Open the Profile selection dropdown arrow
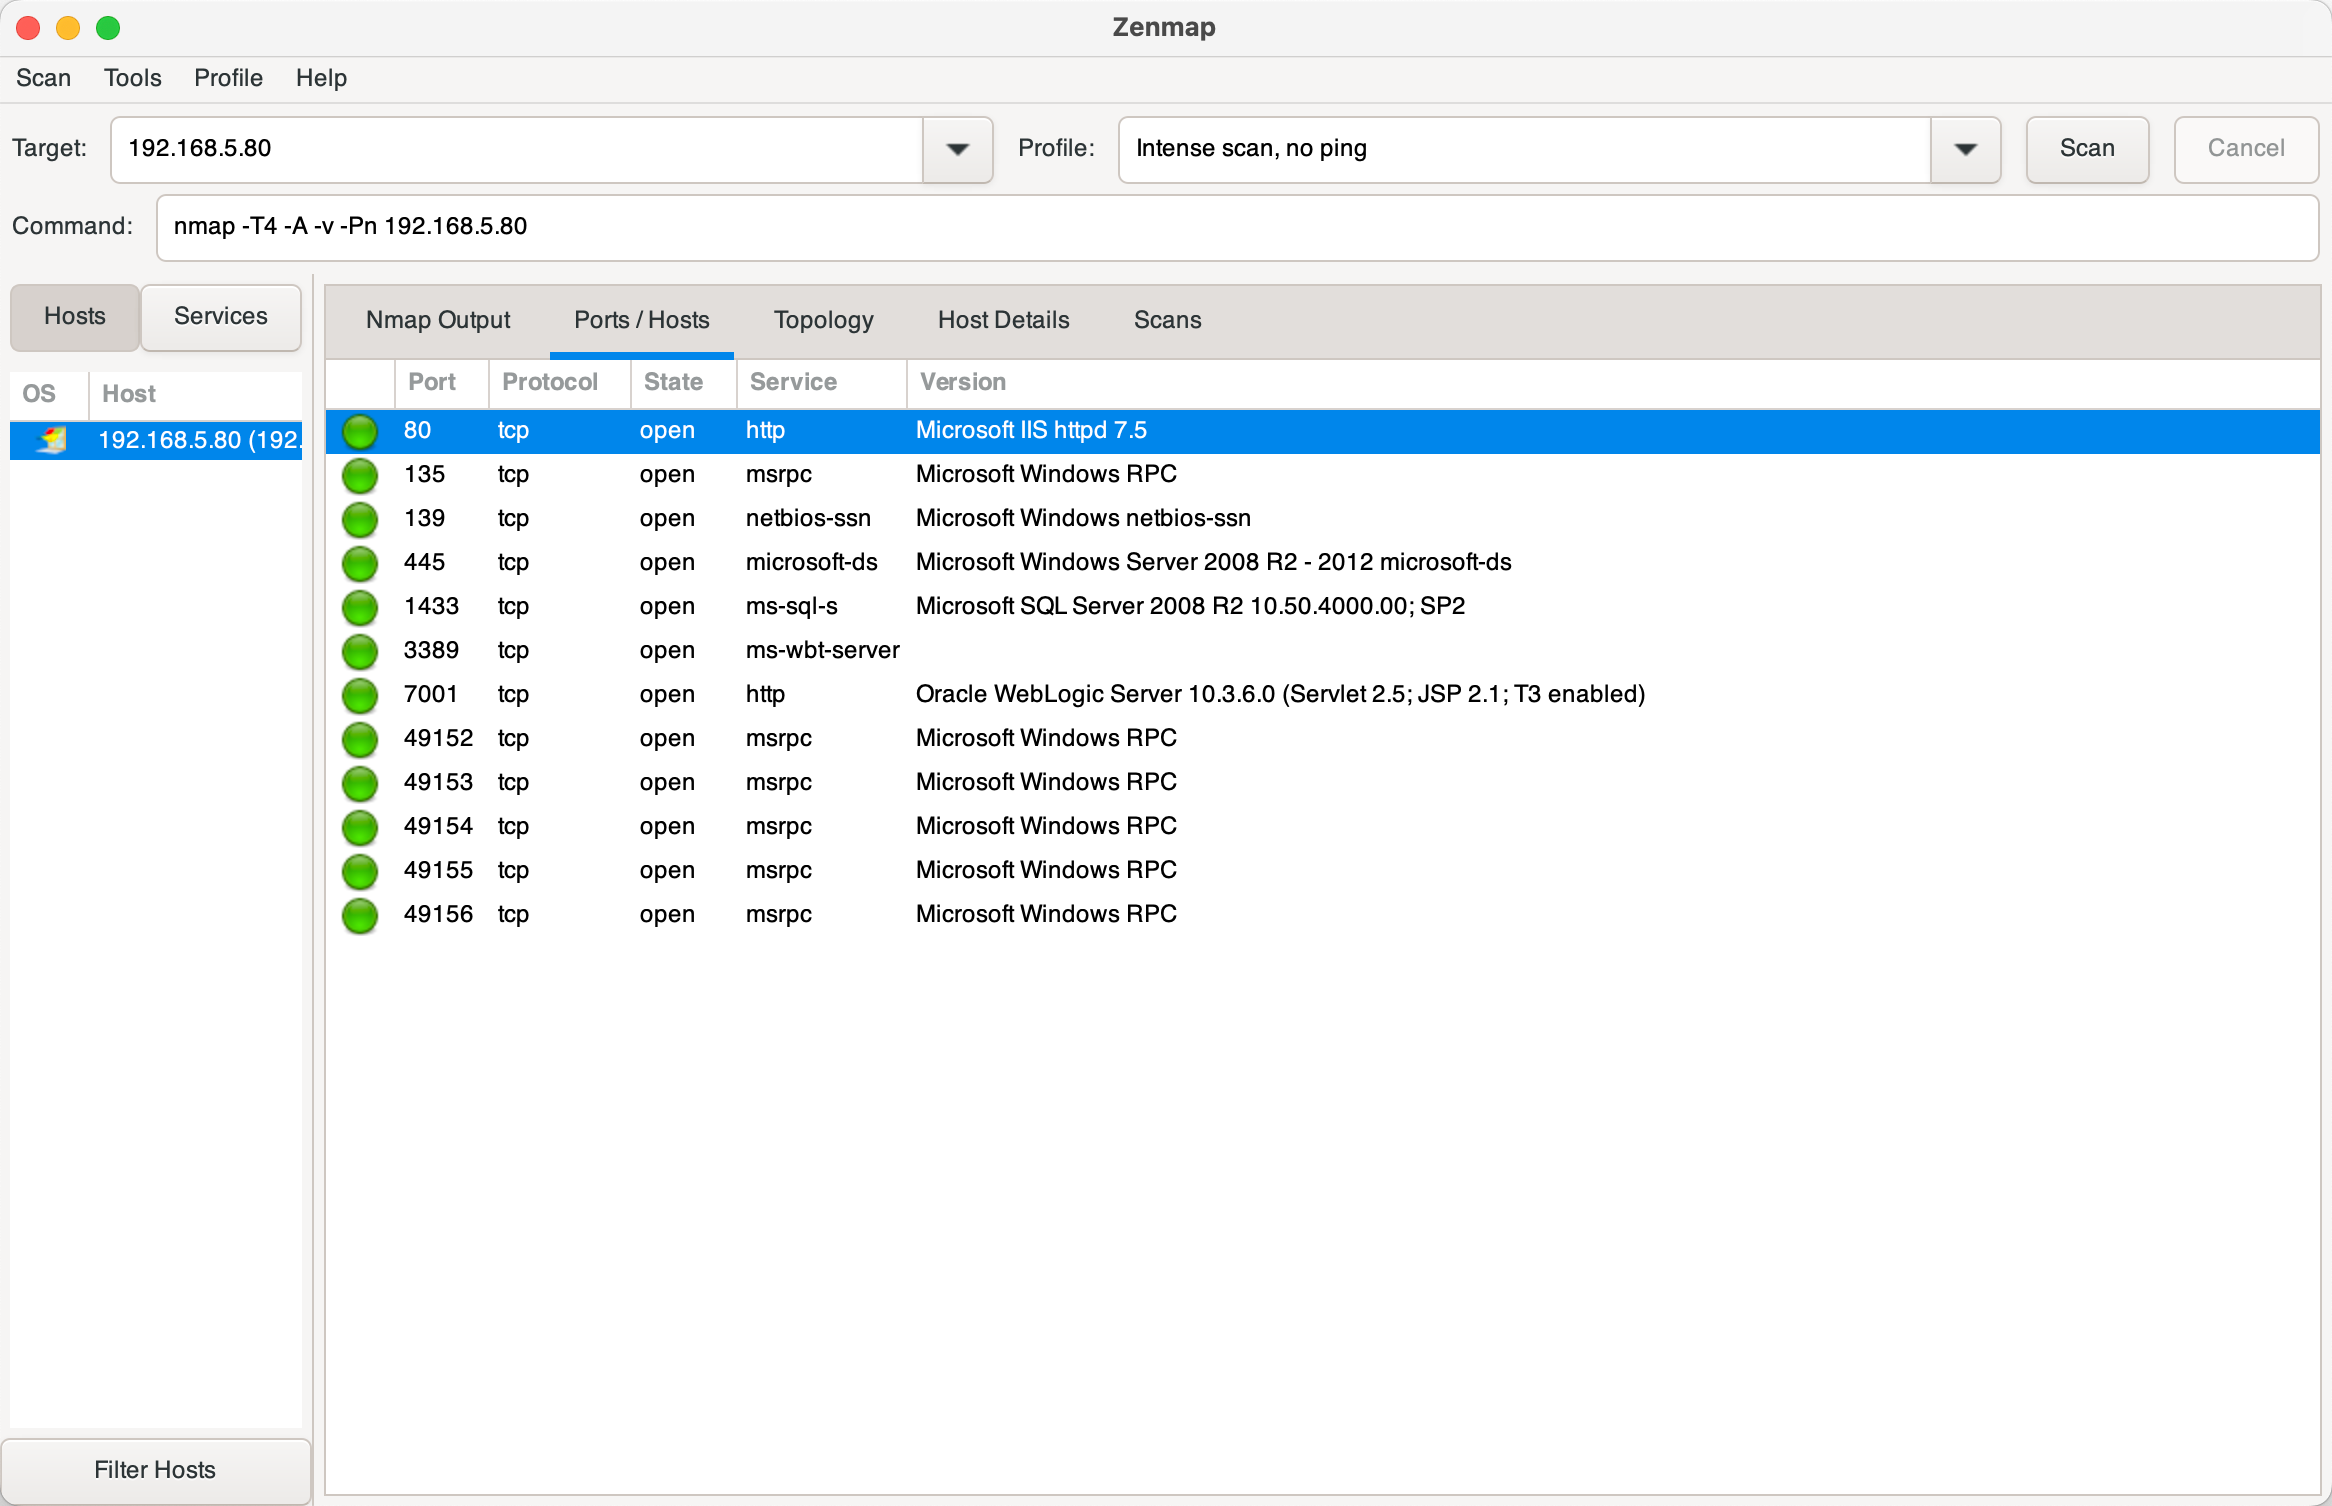 1965,149
